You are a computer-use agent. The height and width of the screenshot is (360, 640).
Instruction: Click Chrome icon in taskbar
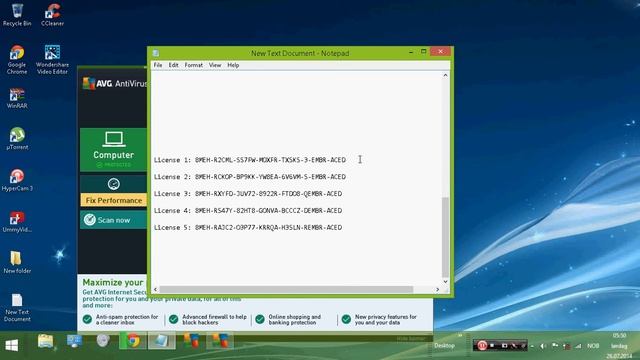(x=133, y=341)
